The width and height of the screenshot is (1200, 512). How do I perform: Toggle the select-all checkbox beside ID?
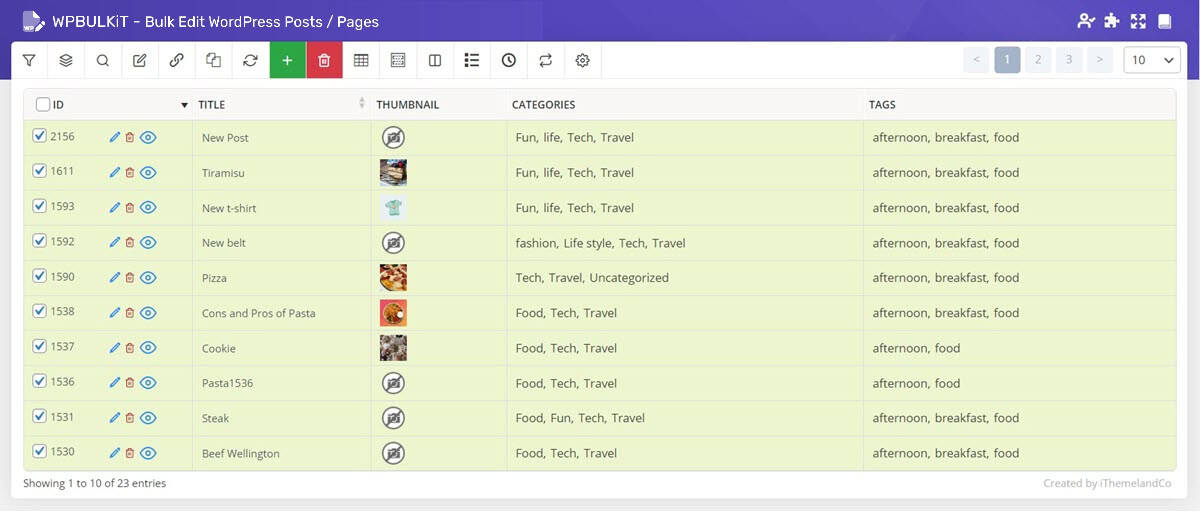point(42,104)
